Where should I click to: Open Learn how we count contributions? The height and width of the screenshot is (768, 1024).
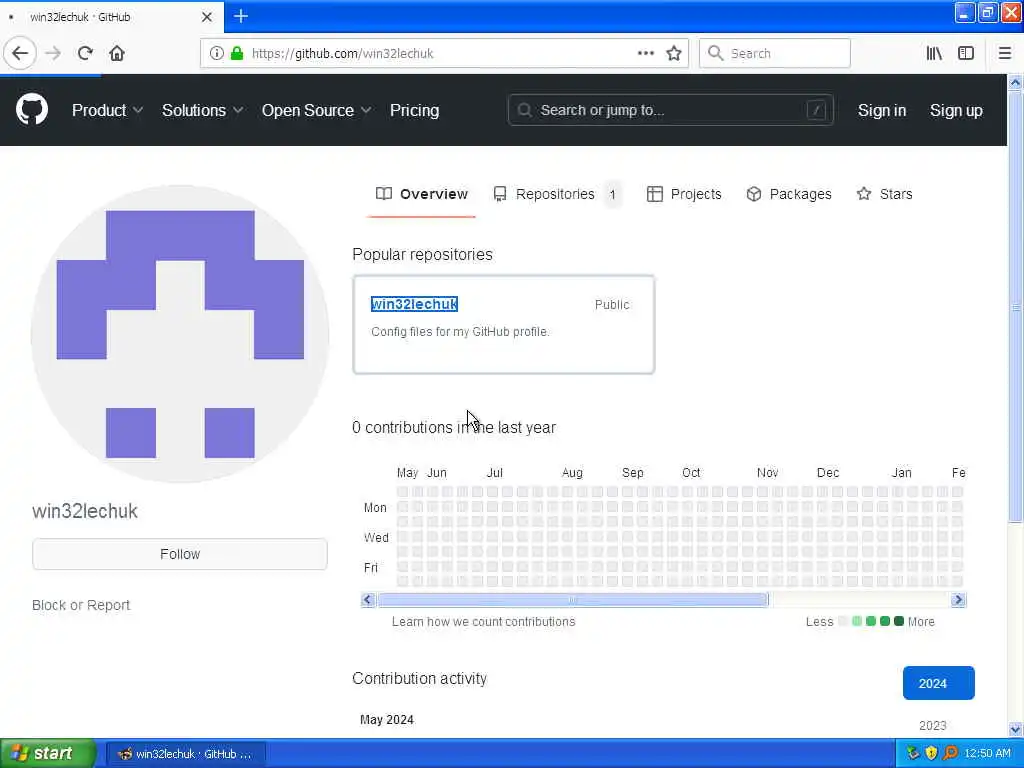483,622
